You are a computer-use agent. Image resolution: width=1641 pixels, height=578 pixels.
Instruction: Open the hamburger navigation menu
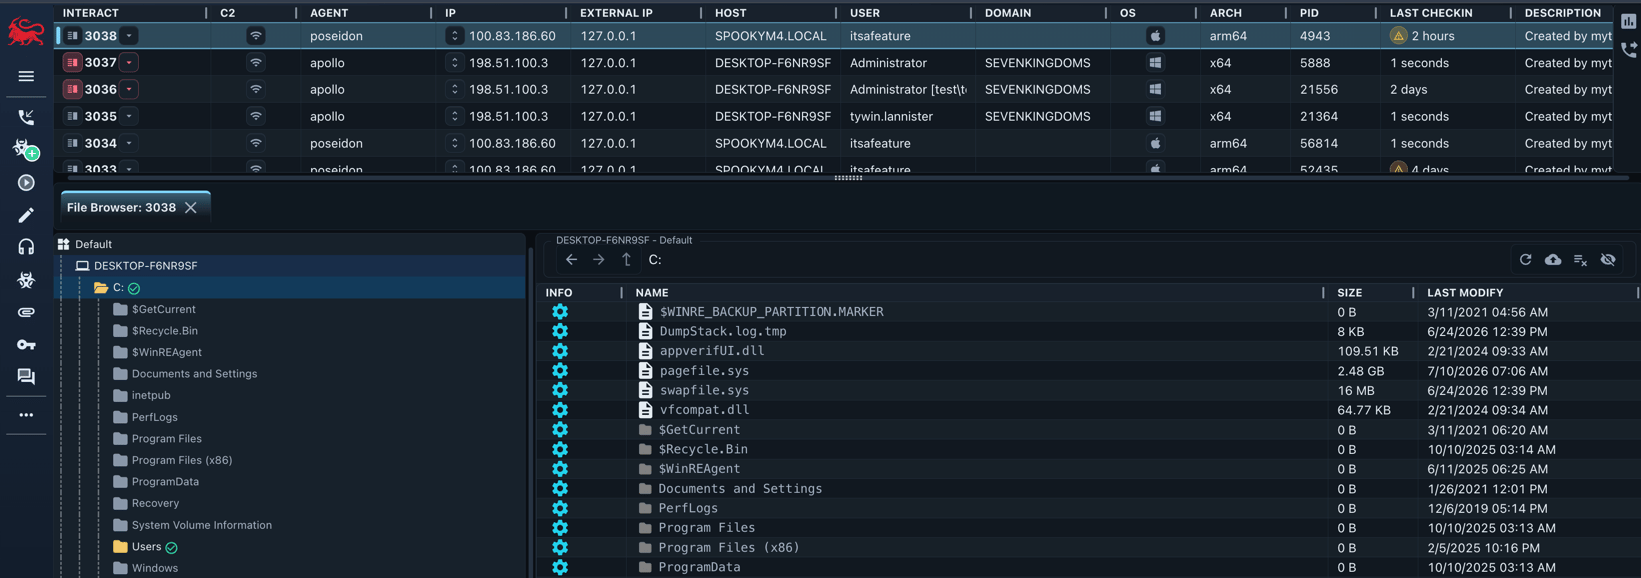[x=26, y=76]
